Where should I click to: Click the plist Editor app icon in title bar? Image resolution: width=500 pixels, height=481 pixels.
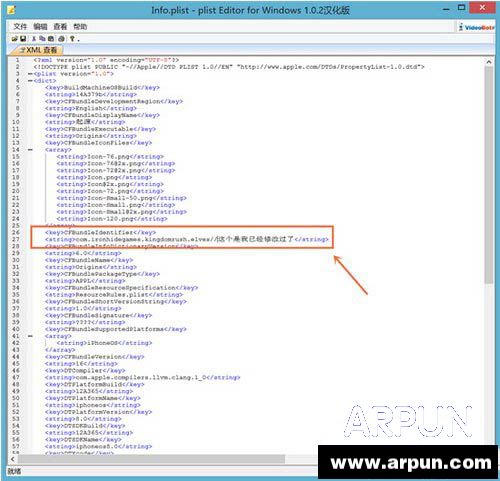(12, 10)
